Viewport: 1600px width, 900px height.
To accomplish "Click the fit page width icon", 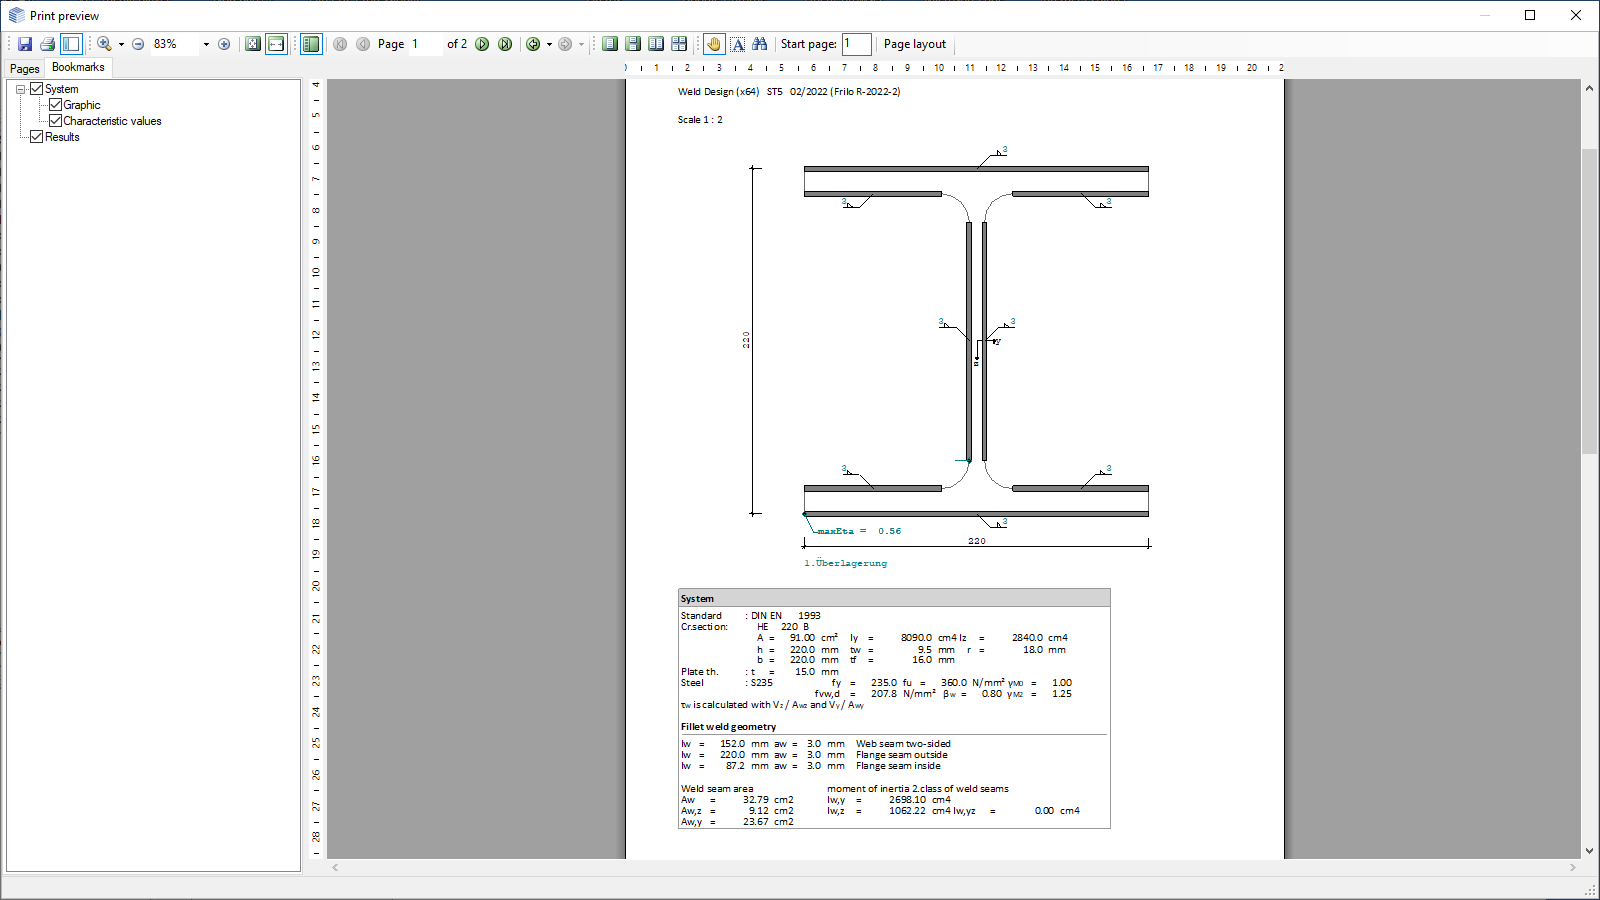I will click(276, 44).
